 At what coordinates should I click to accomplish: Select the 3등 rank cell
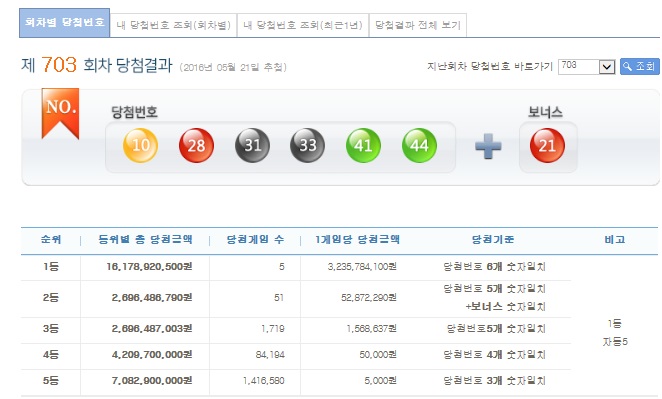[x=51, y=328]
